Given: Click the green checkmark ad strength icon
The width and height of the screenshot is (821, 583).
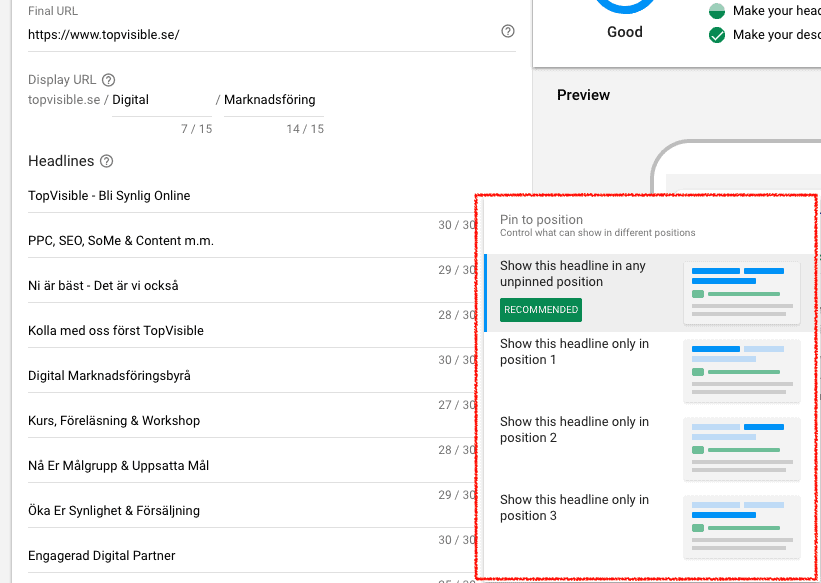Looking at the screenshot, I should tap(717, 35).
